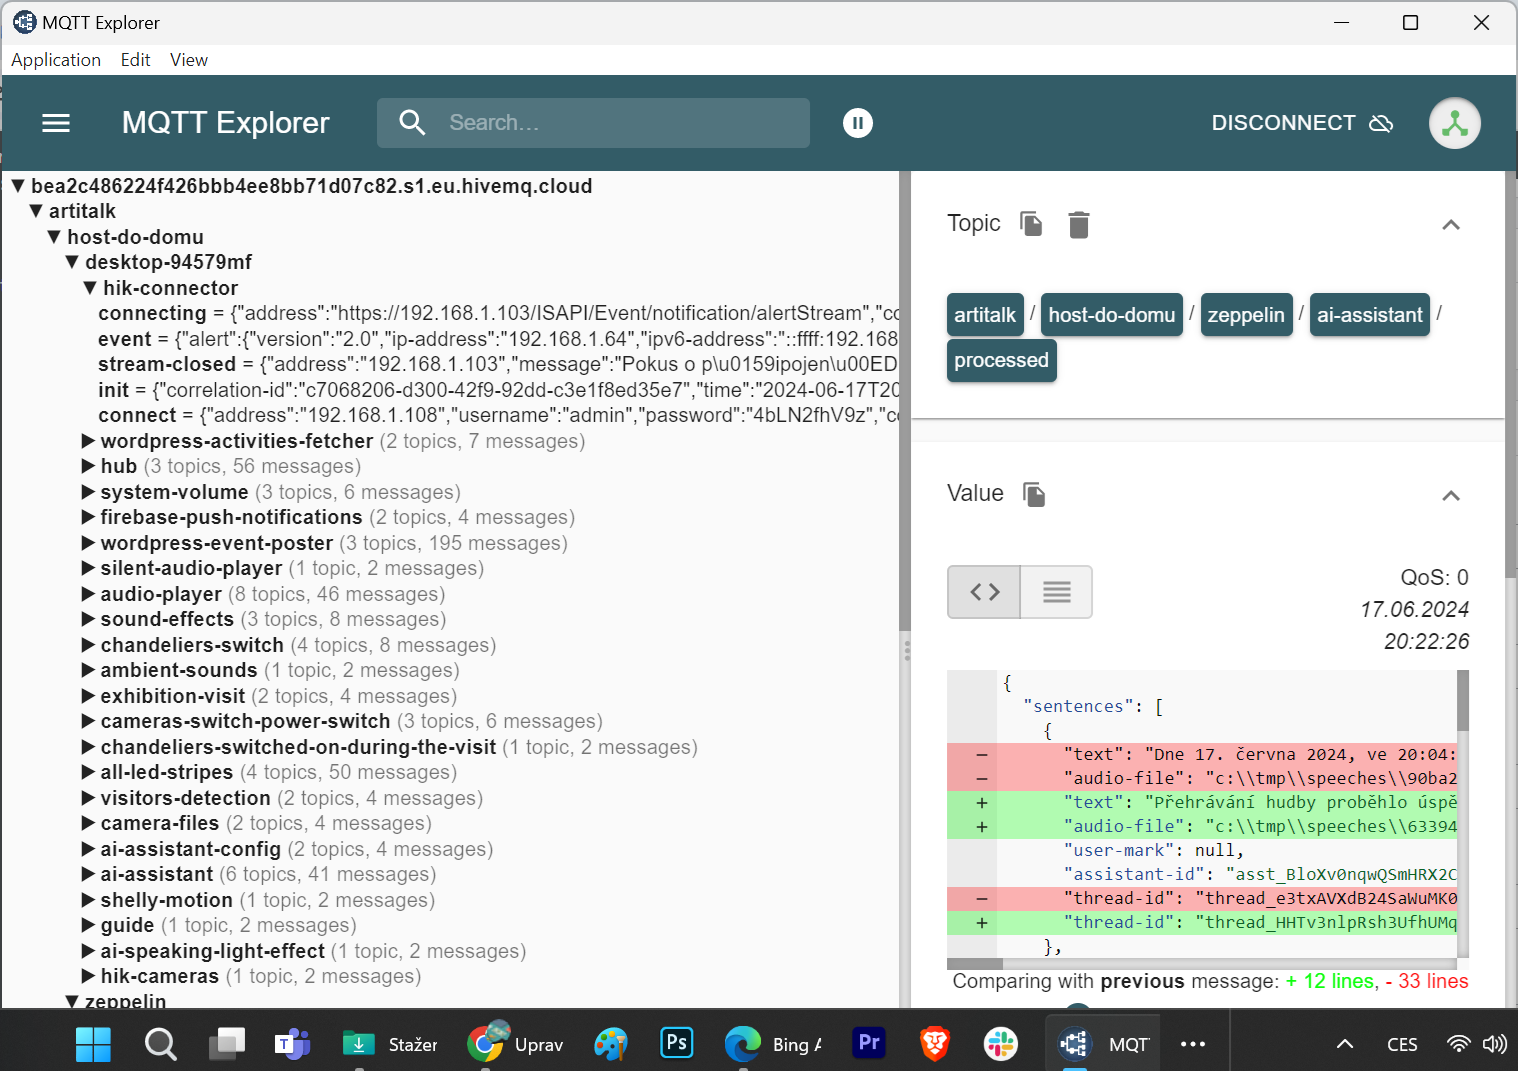The image size is (1518, 1071).
Task: Collapse the hivemq.cloud root node
Action: pos(18,186)
